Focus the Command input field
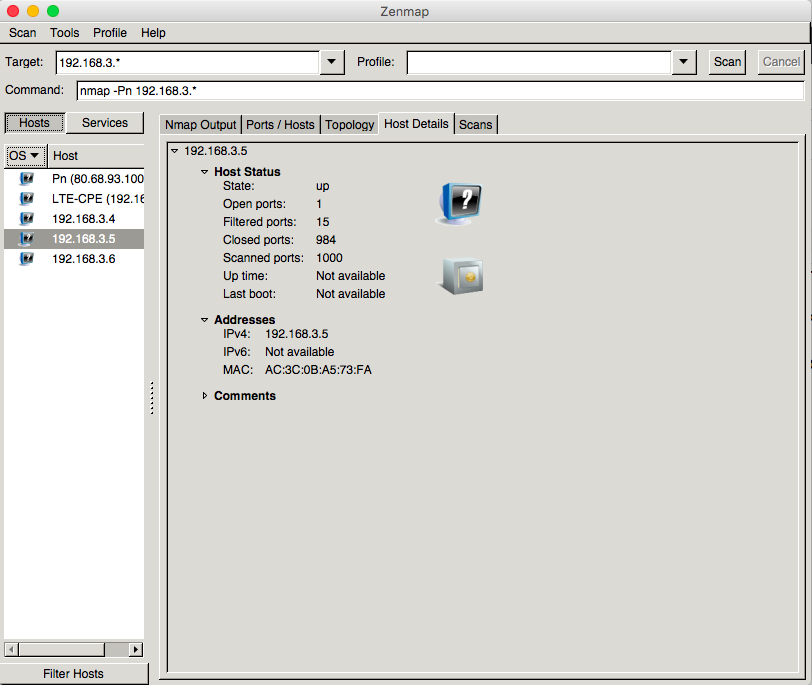The width and height of the screenshot is (812, 685). click(440, 91)
